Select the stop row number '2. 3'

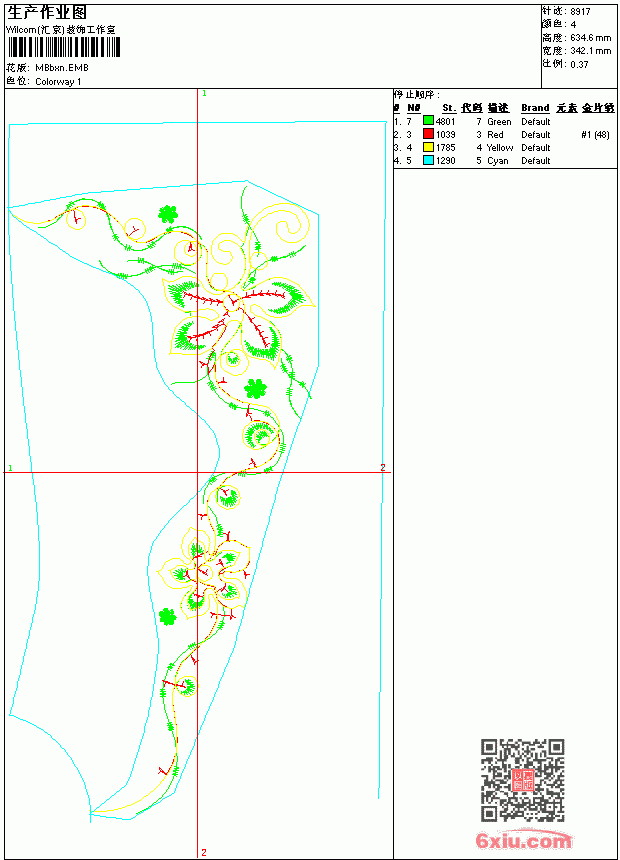pyautogui.click(x=403, y=134)
